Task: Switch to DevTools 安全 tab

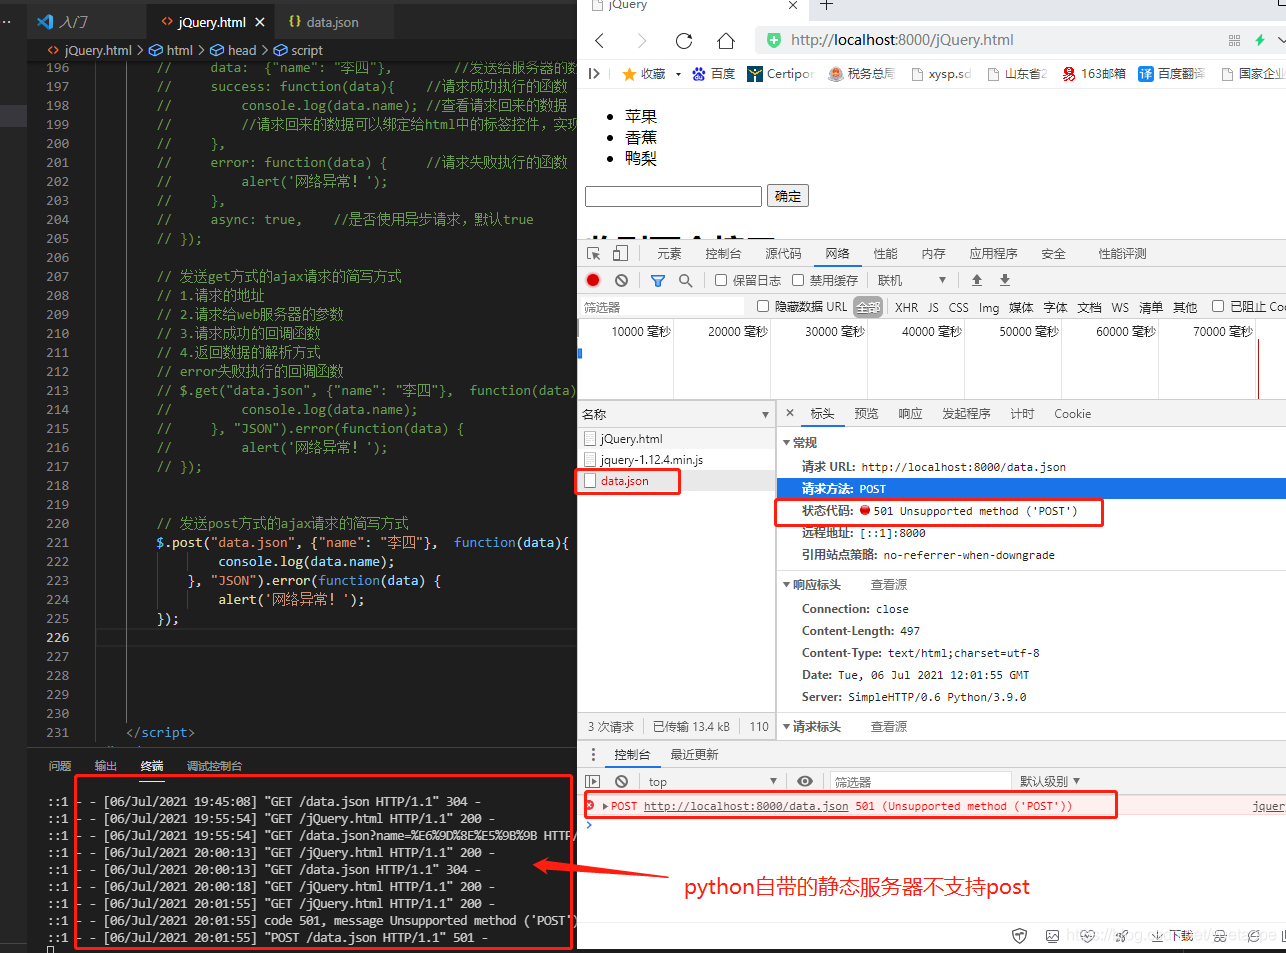Action: click(1053, 254)
